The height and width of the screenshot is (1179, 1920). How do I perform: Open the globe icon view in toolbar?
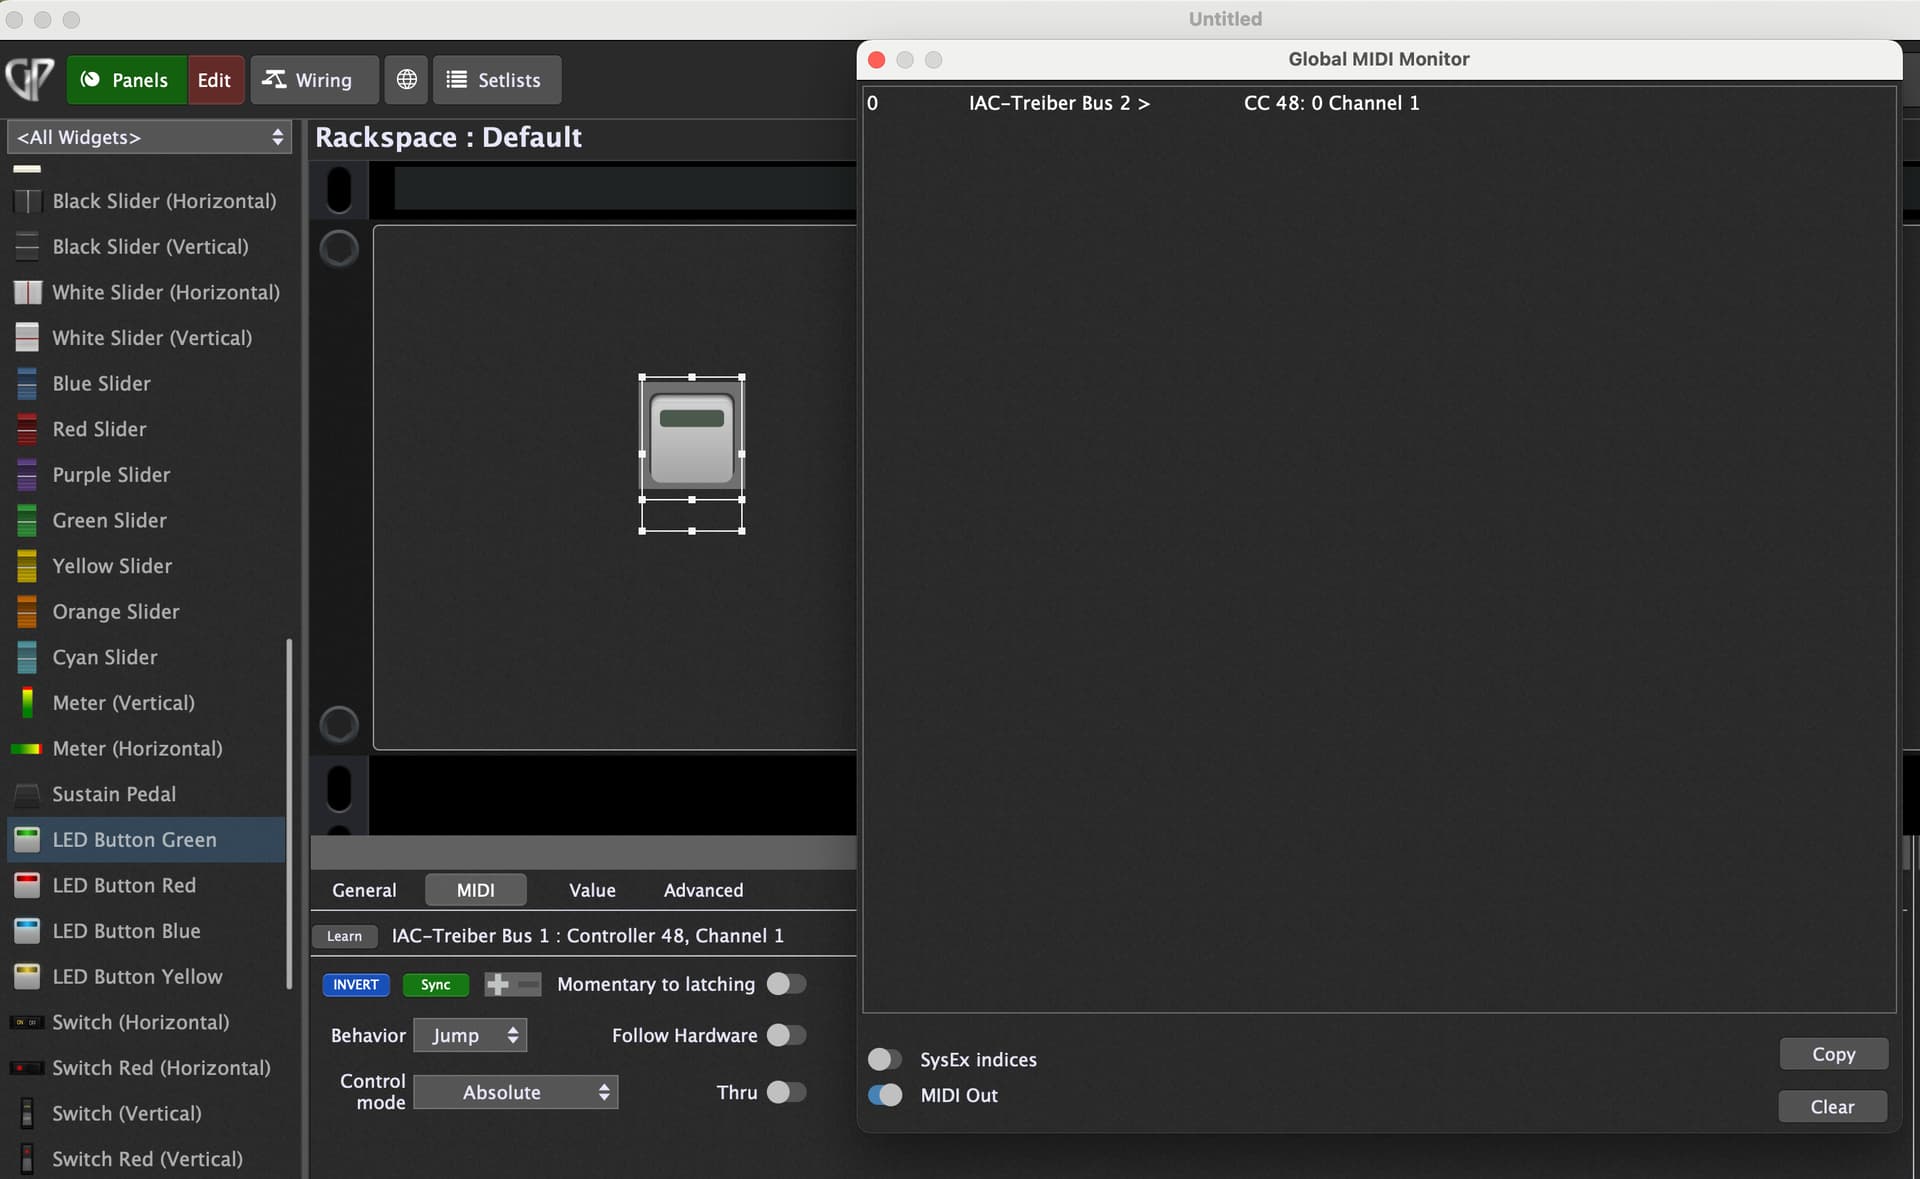coord(406,80)
